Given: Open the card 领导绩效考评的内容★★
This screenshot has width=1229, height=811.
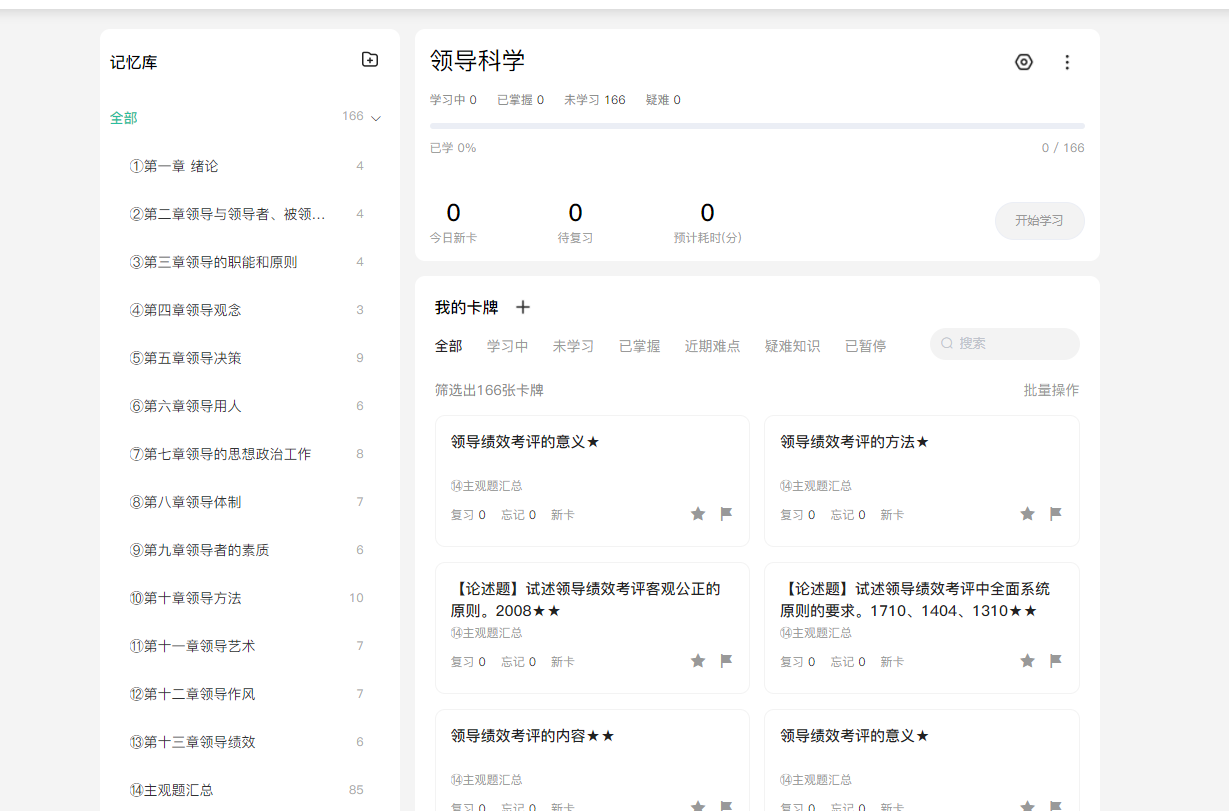Looking at the screenshot, I should [x=592, y=760].
